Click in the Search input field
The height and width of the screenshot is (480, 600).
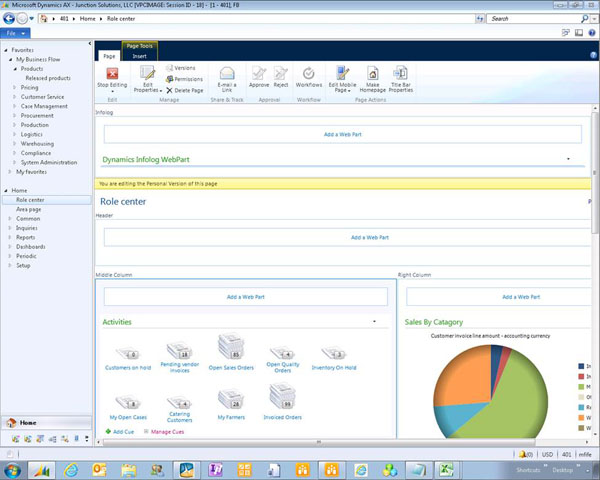tap(533, 18)
